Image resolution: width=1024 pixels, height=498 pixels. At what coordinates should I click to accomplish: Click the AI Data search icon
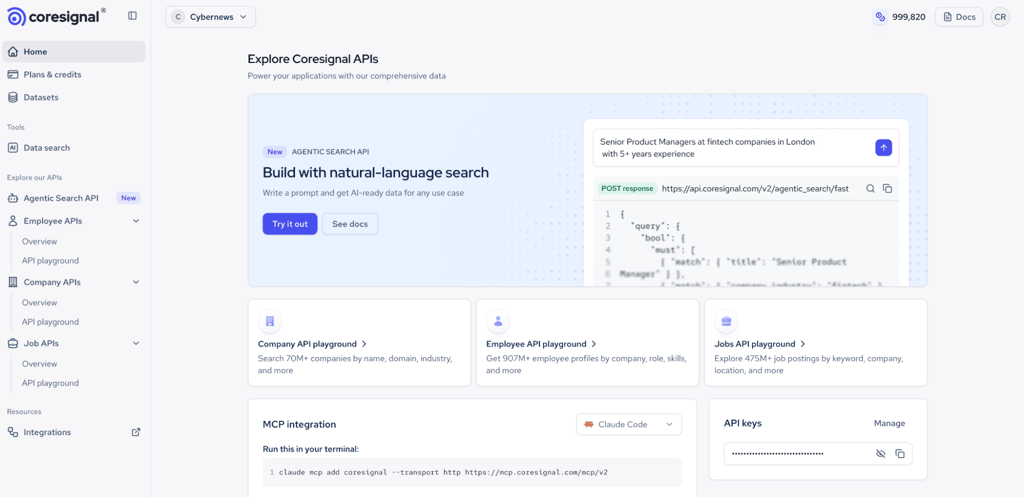pyautogui.click(x=12, y=148)
